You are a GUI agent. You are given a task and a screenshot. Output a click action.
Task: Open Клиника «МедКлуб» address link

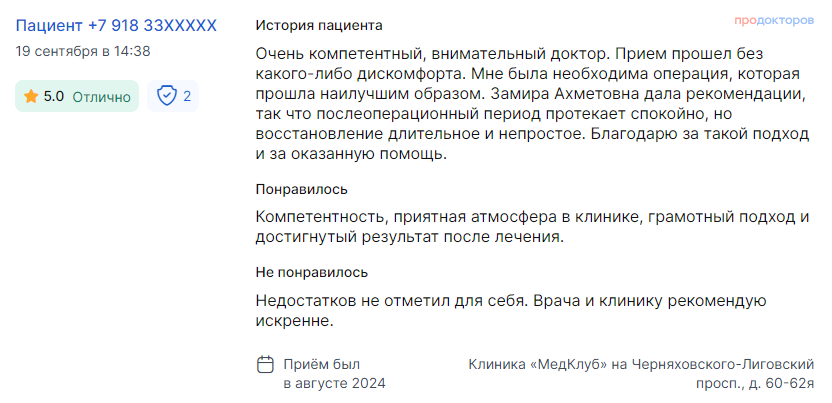[641, 374]
